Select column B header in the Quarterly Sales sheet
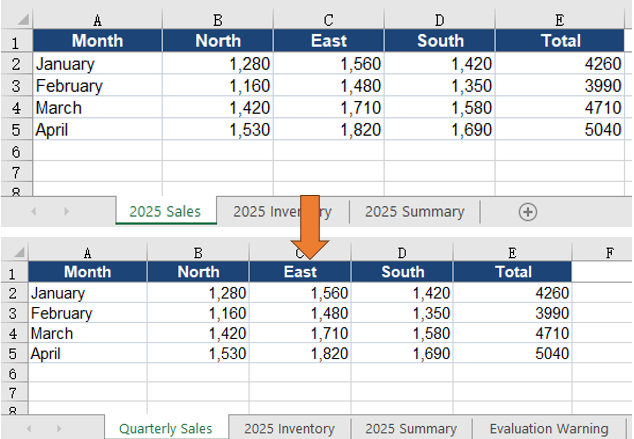Image resolution: width=634 pixels, height=439 pixels. [x=198, y=252]
